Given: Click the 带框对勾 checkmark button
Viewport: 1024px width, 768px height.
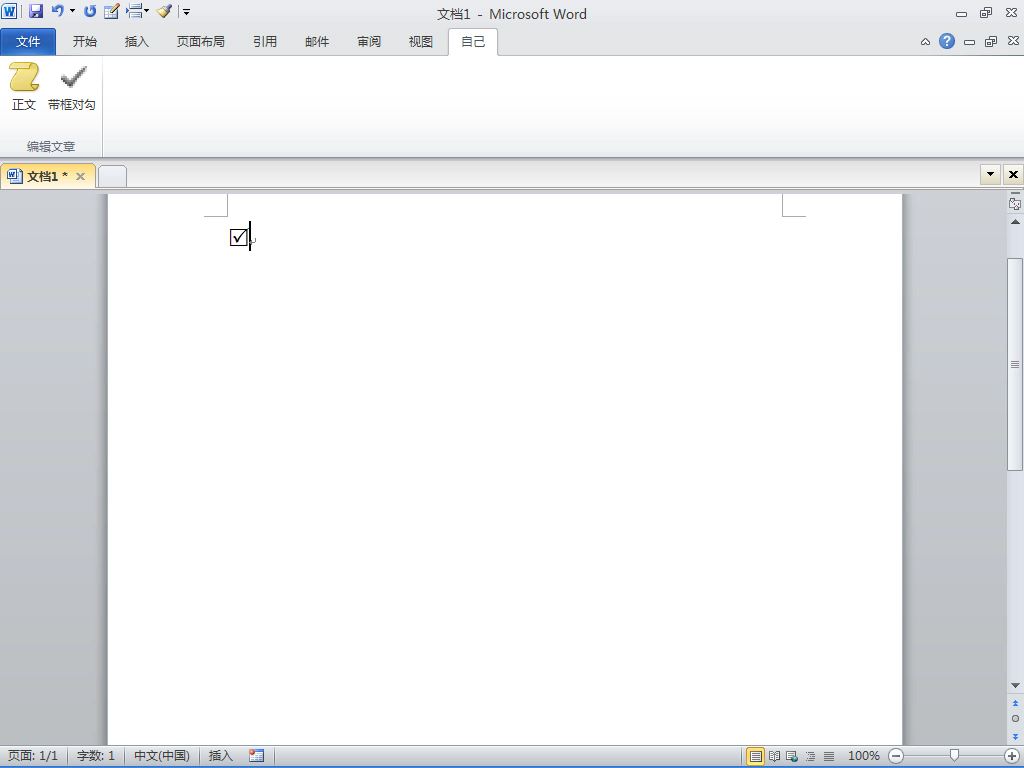Looking at the screenshot, I should coord(72,87).
